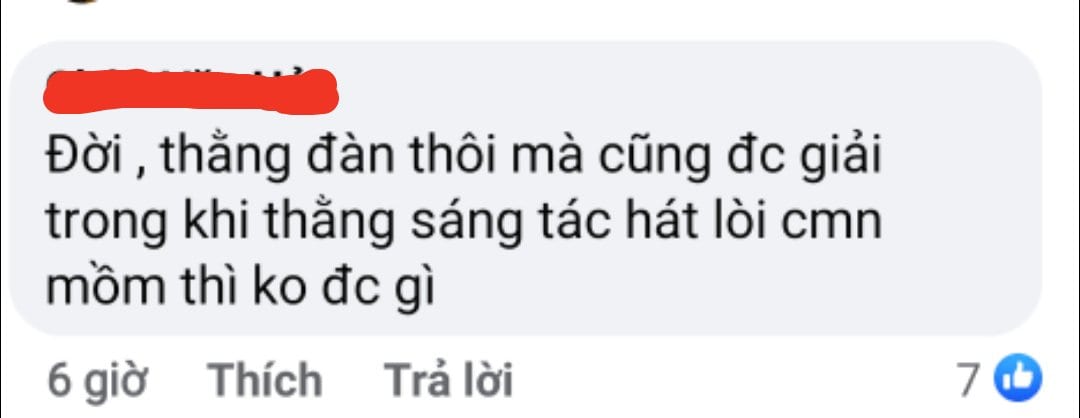Click the word mồm in the third line
This screenshot has height=418, width=1080.
tap(105, 284)
